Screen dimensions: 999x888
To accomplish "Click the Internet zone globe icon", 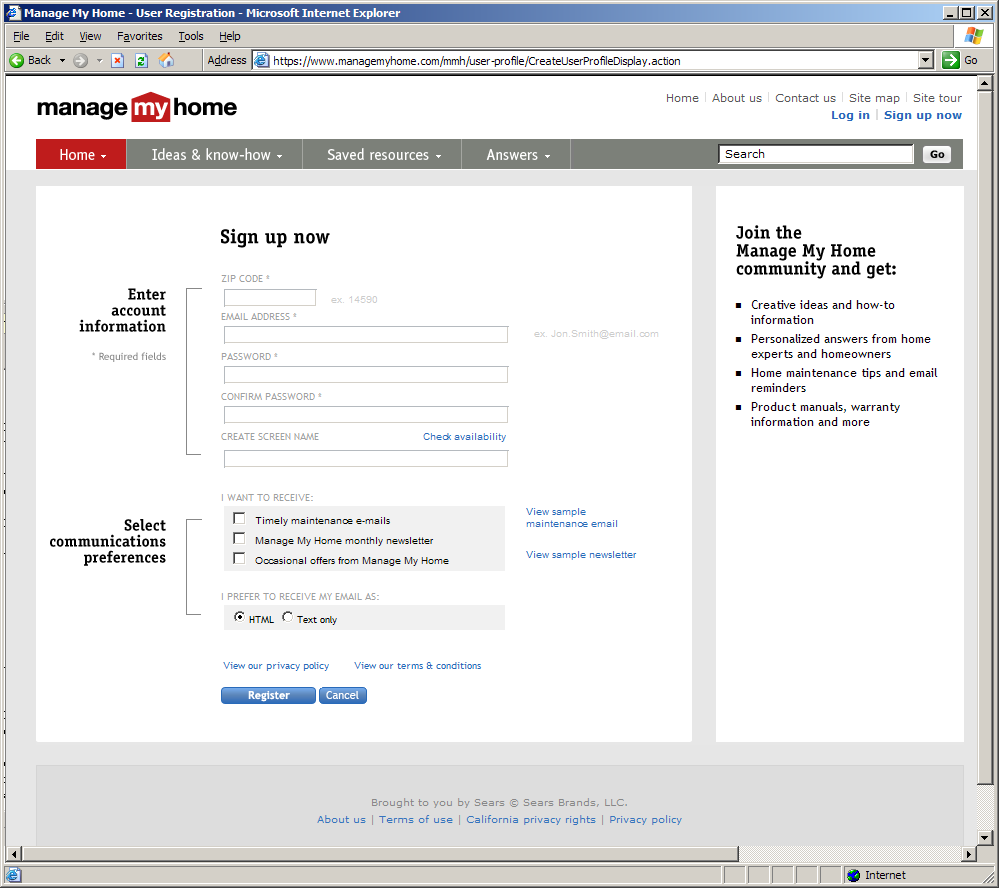I will tap(854, 875).
